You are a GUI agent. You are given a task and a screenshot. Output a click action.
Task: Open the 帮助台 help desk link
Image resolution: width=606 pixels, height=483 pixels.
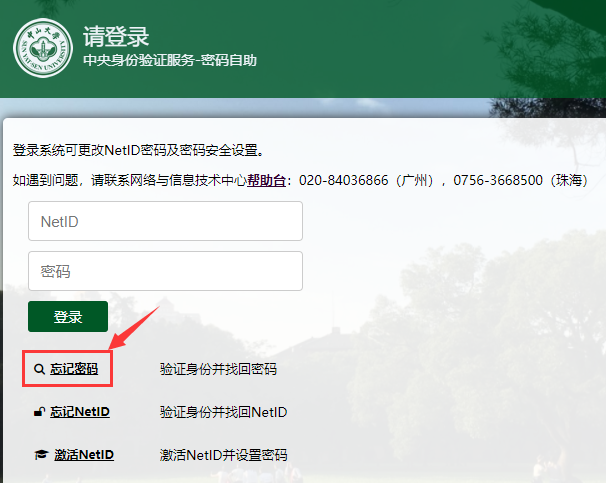[x=266, y=180]
